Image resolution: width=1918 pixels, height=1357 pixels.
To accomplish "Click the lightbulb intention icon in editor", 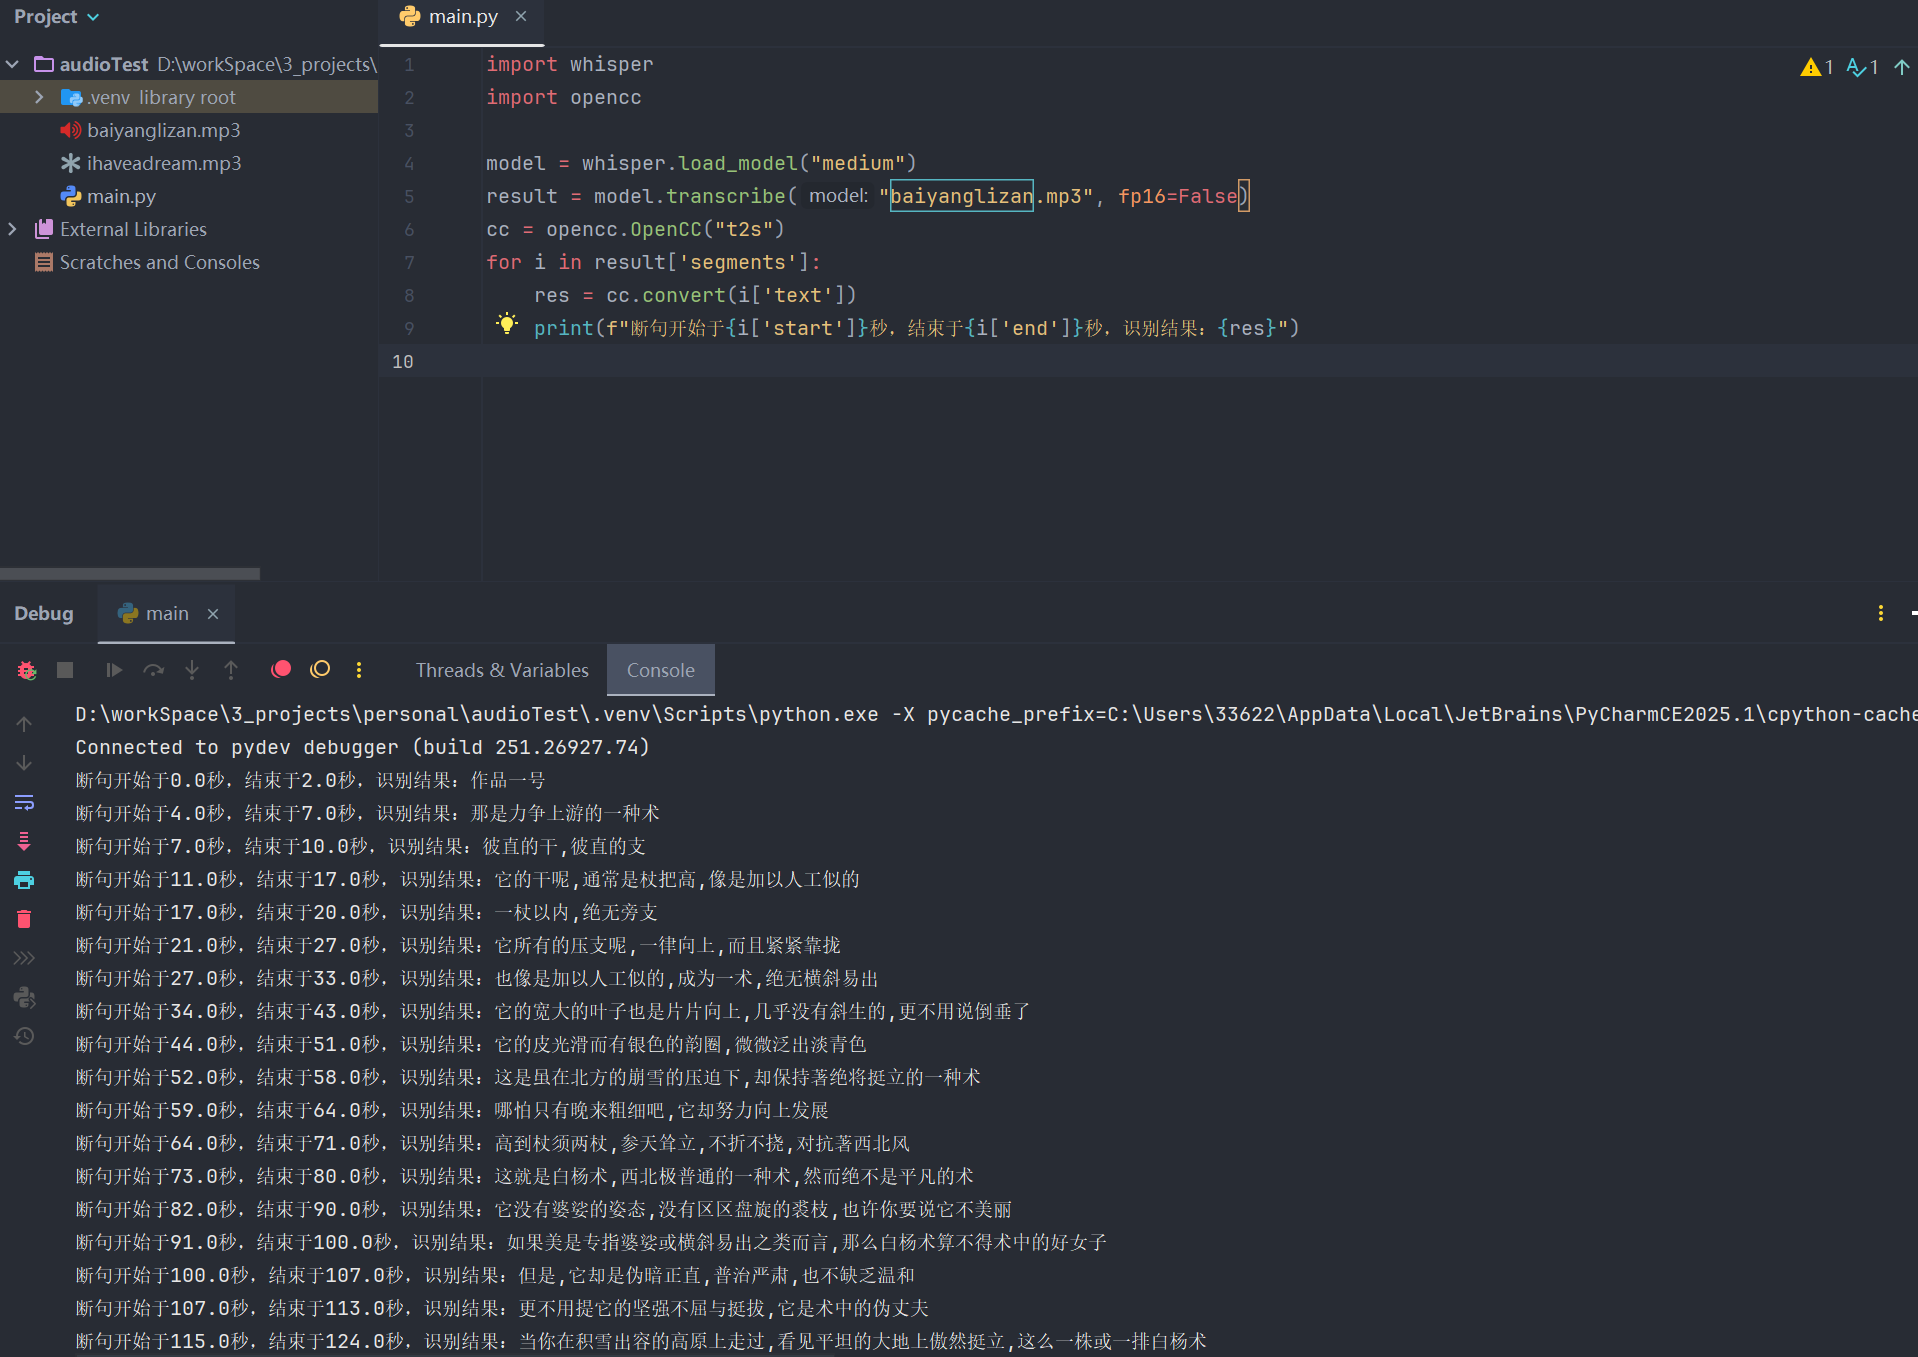I will click(507, 323).
